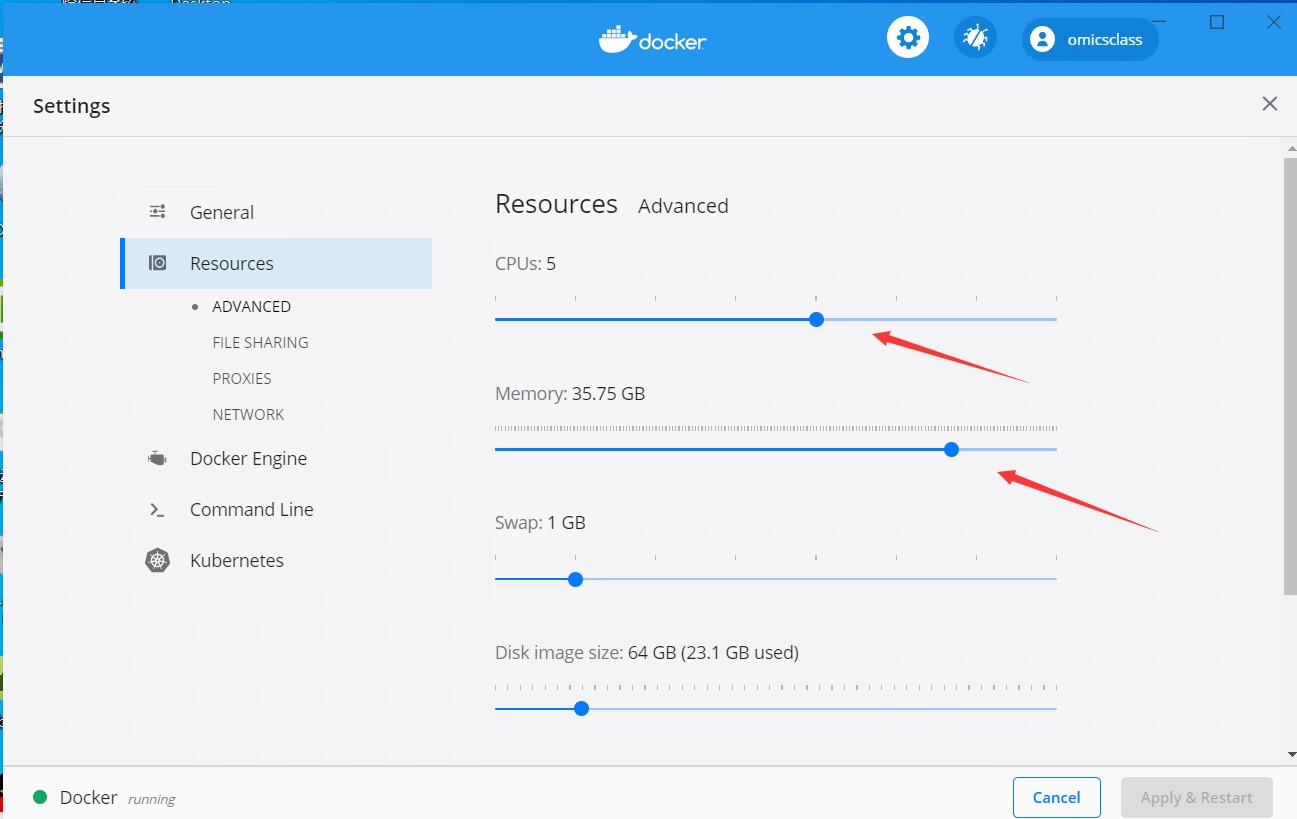Viewport: 1297px width, 819px height.
Task: Click the 'Memory: 35.75 GB' label
Action: 570,394
